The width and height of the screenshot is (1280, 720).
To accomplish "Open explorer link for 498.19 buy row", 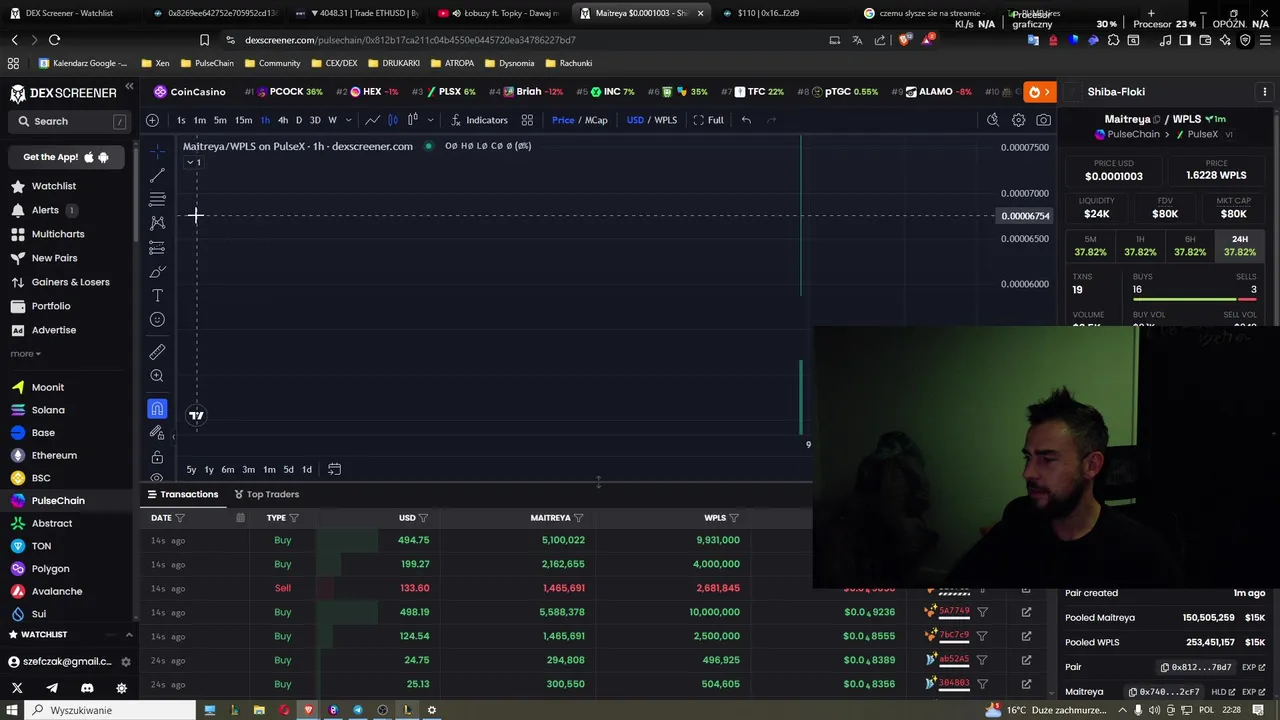I will coord(1026,612).
